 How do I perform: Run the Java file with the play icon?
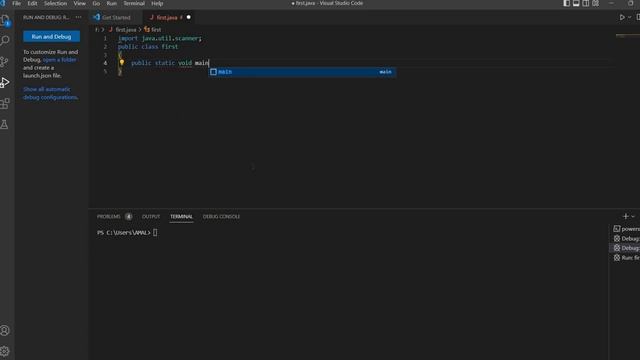pos(622,18)
